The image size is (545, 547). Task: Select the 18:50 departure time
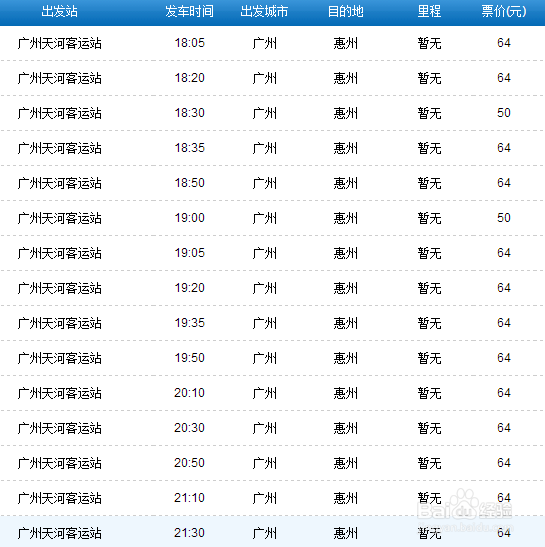coord(189,183)
